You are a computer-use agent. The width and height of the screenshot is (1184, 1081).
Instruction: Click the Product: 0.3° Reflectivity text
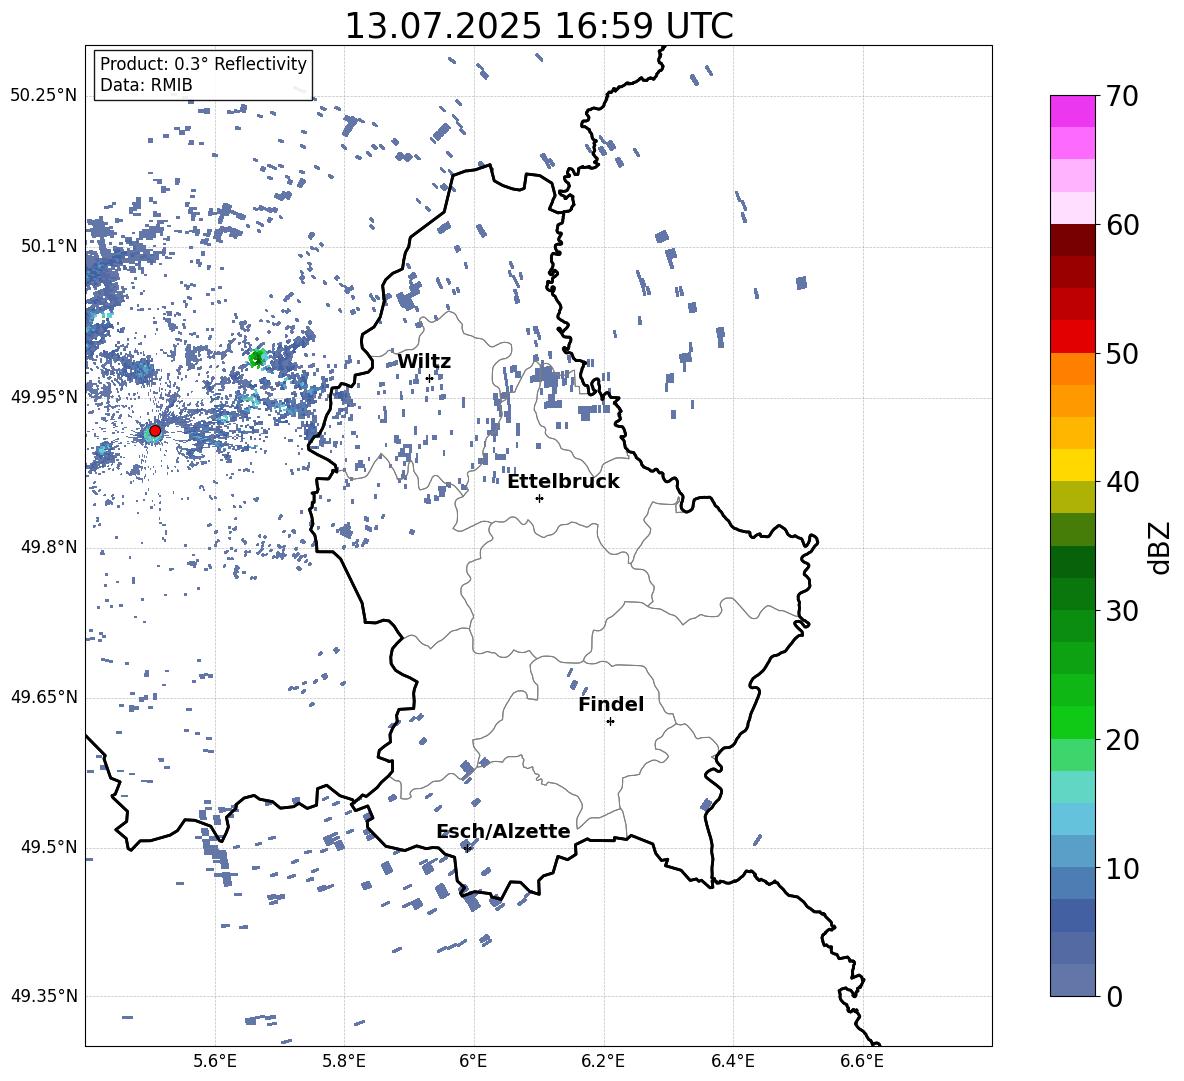(203, 64)
